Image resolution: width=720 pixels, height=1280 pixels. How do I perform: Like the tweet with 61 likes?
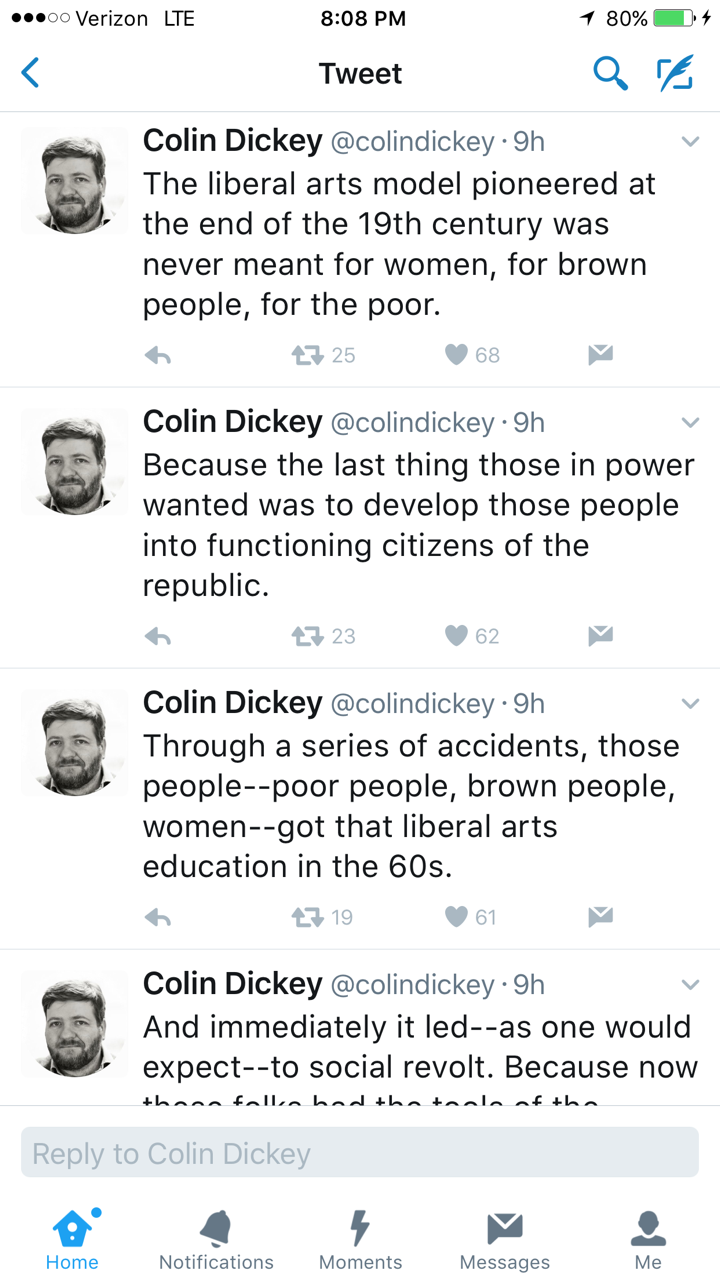coord(456,917)
